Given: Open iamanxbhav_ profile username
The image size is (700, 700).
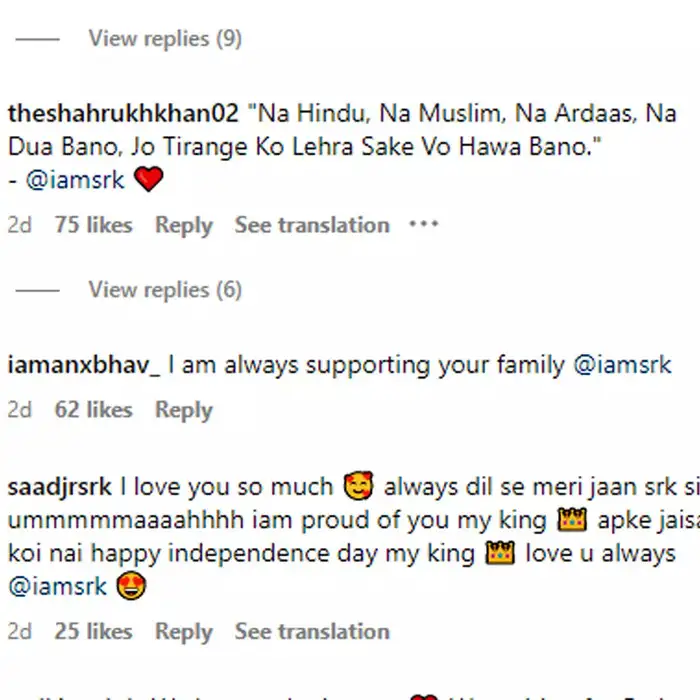Looking at the screenshot, I should 83,365.
